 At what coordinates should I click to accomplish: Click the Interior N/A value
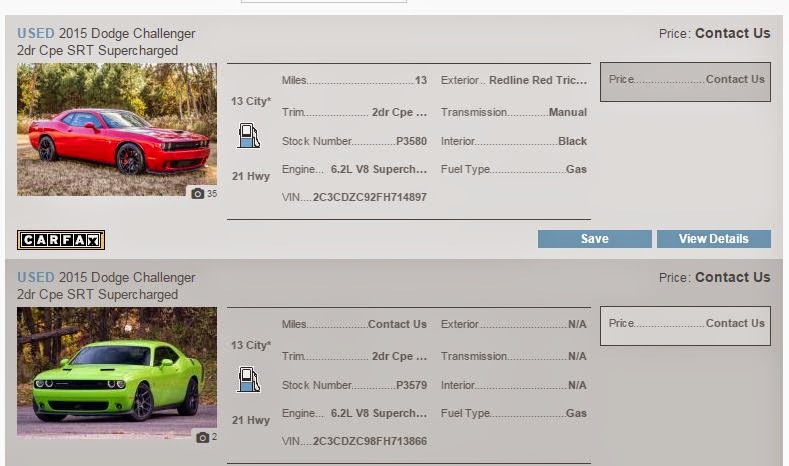[x=577, y=385]
